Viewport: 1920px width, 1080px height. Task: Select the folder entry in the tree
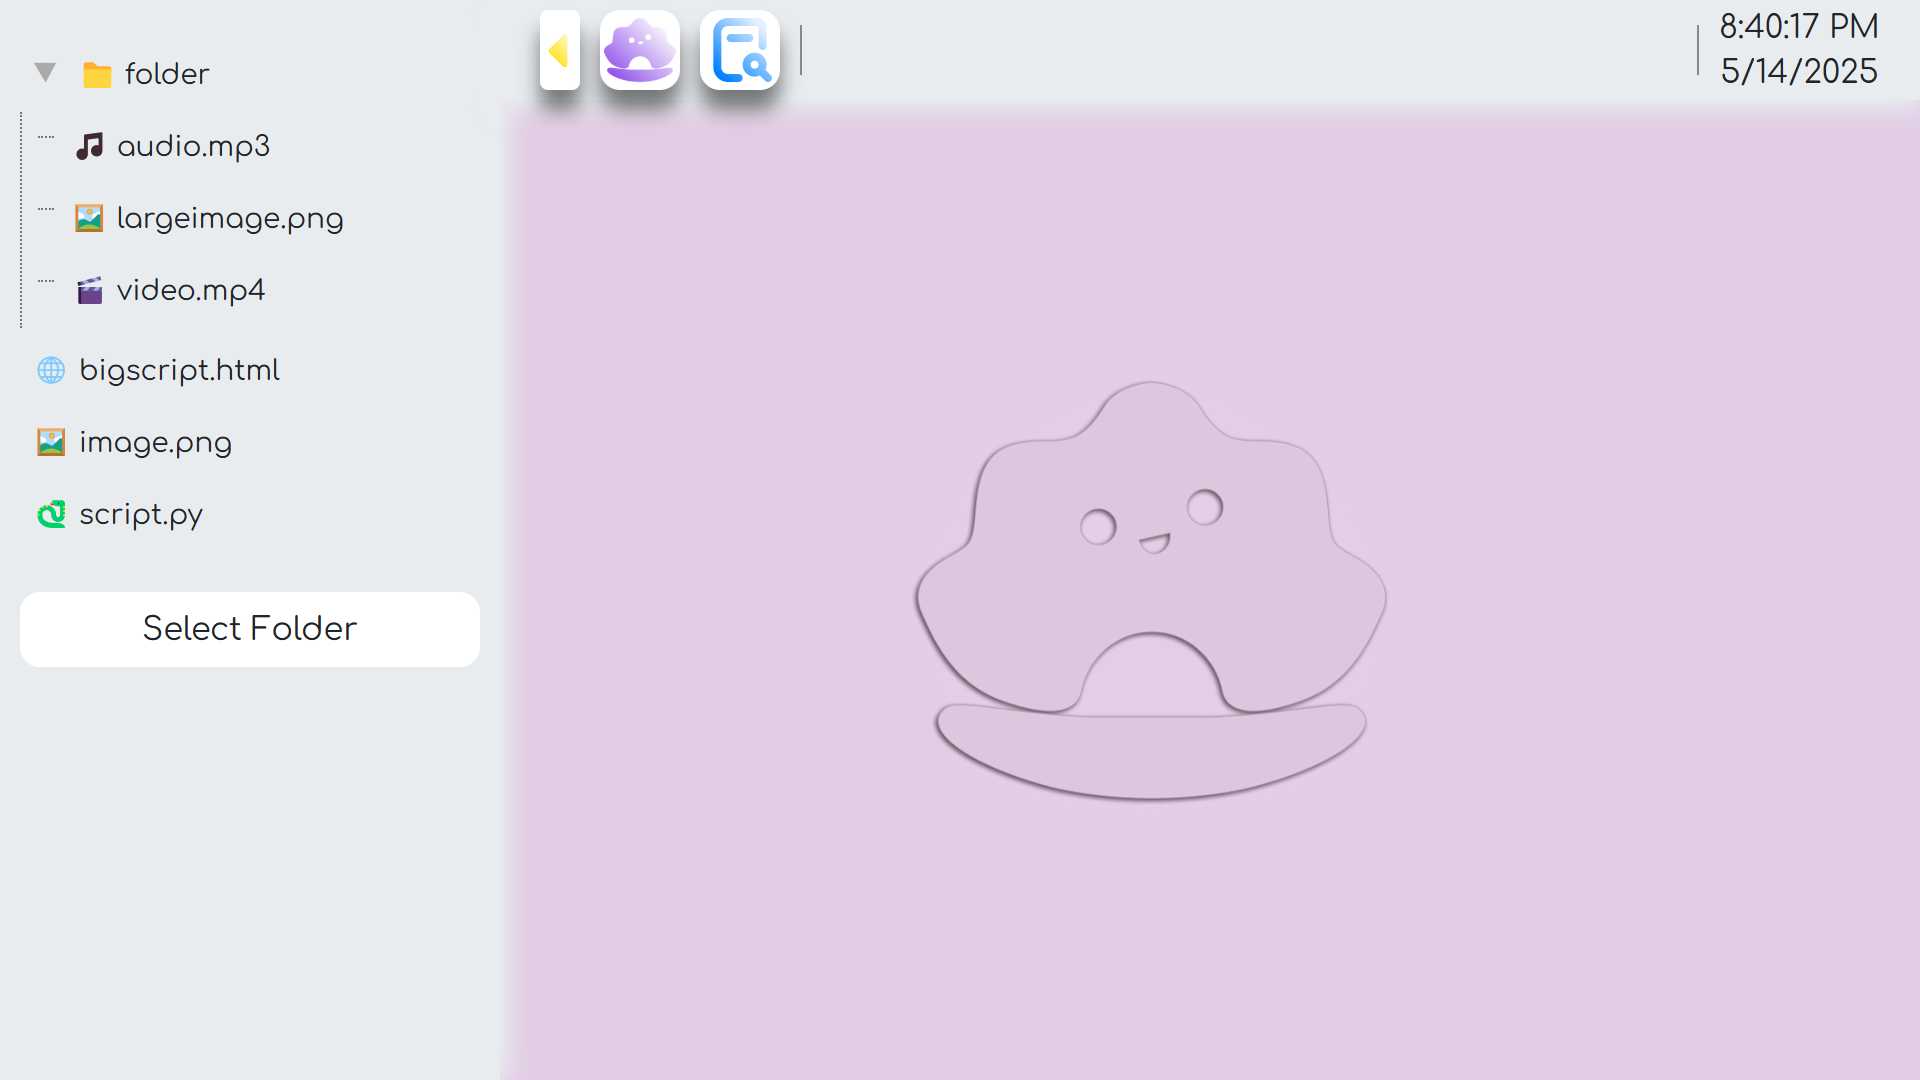[166, 72]
